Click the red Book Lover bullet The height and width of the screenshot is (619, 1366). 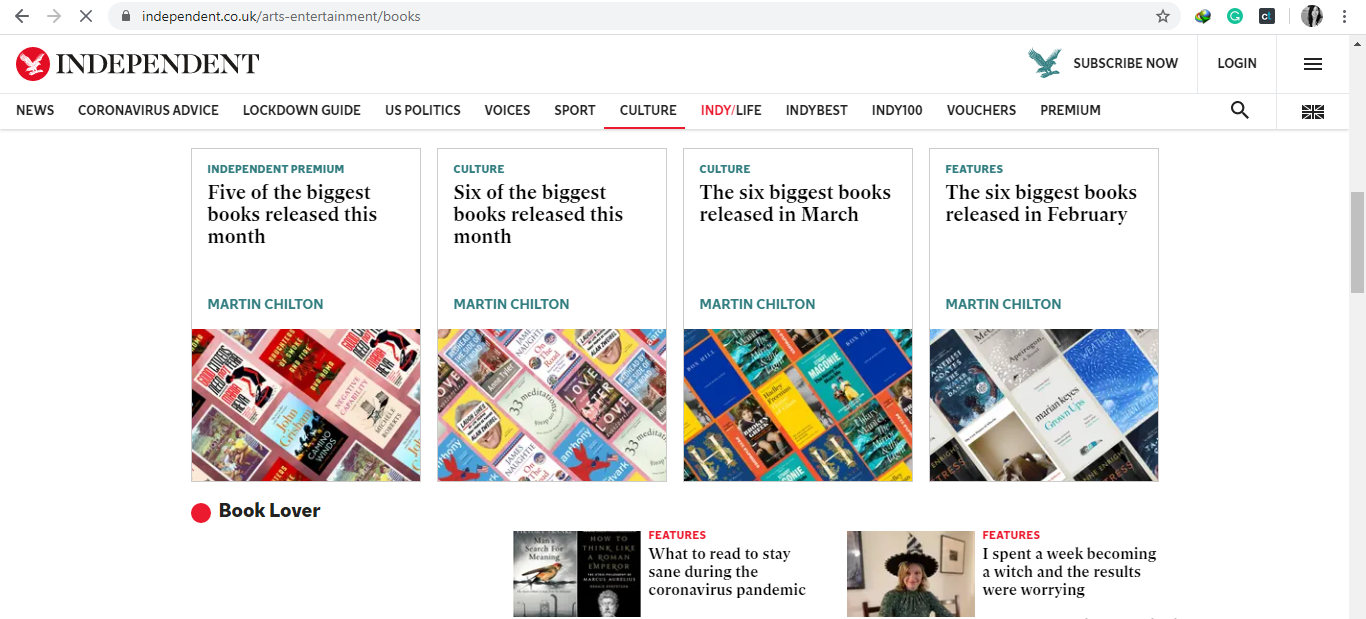[x=201, y=512]
